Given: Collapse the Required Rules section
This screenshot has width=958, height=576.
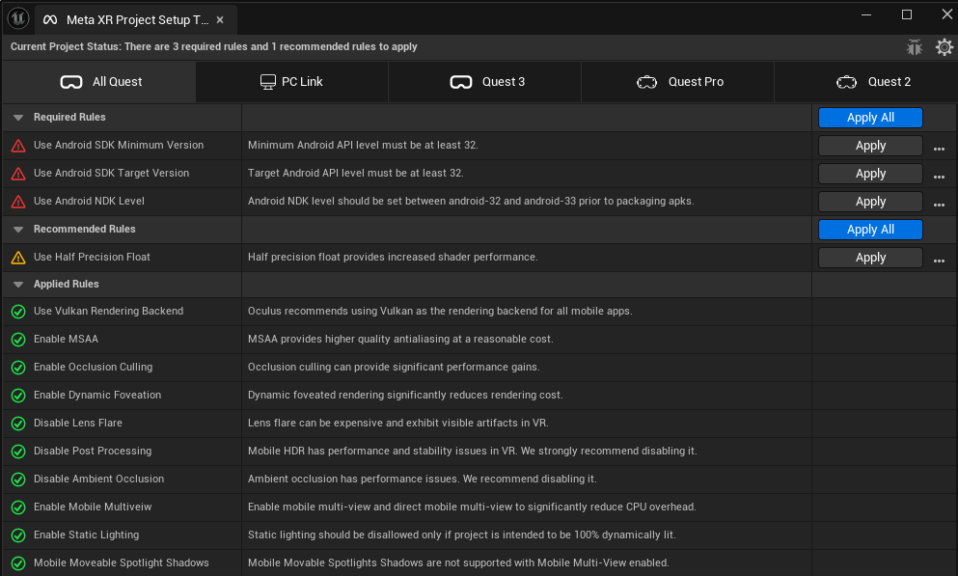Looking at the screenshot, I should [x=18, y=117].
